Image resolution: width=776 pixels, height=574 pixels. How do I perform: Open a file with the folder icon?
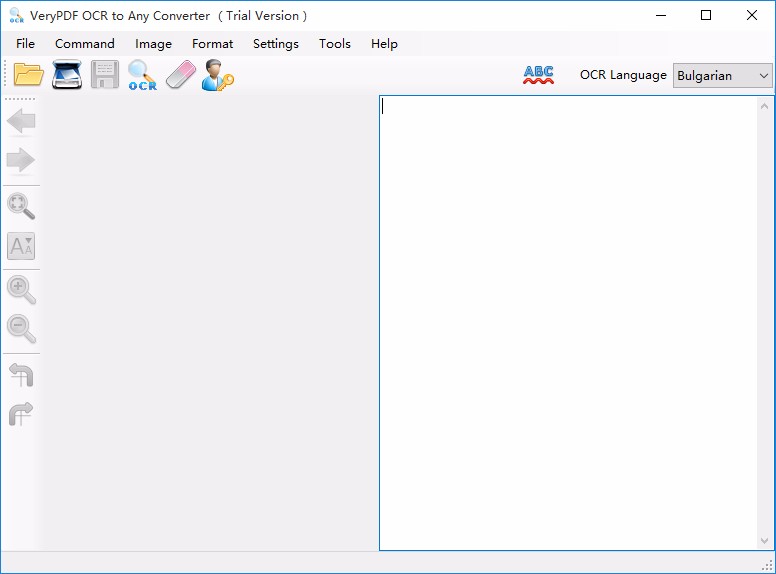click(x=29, y=75)
